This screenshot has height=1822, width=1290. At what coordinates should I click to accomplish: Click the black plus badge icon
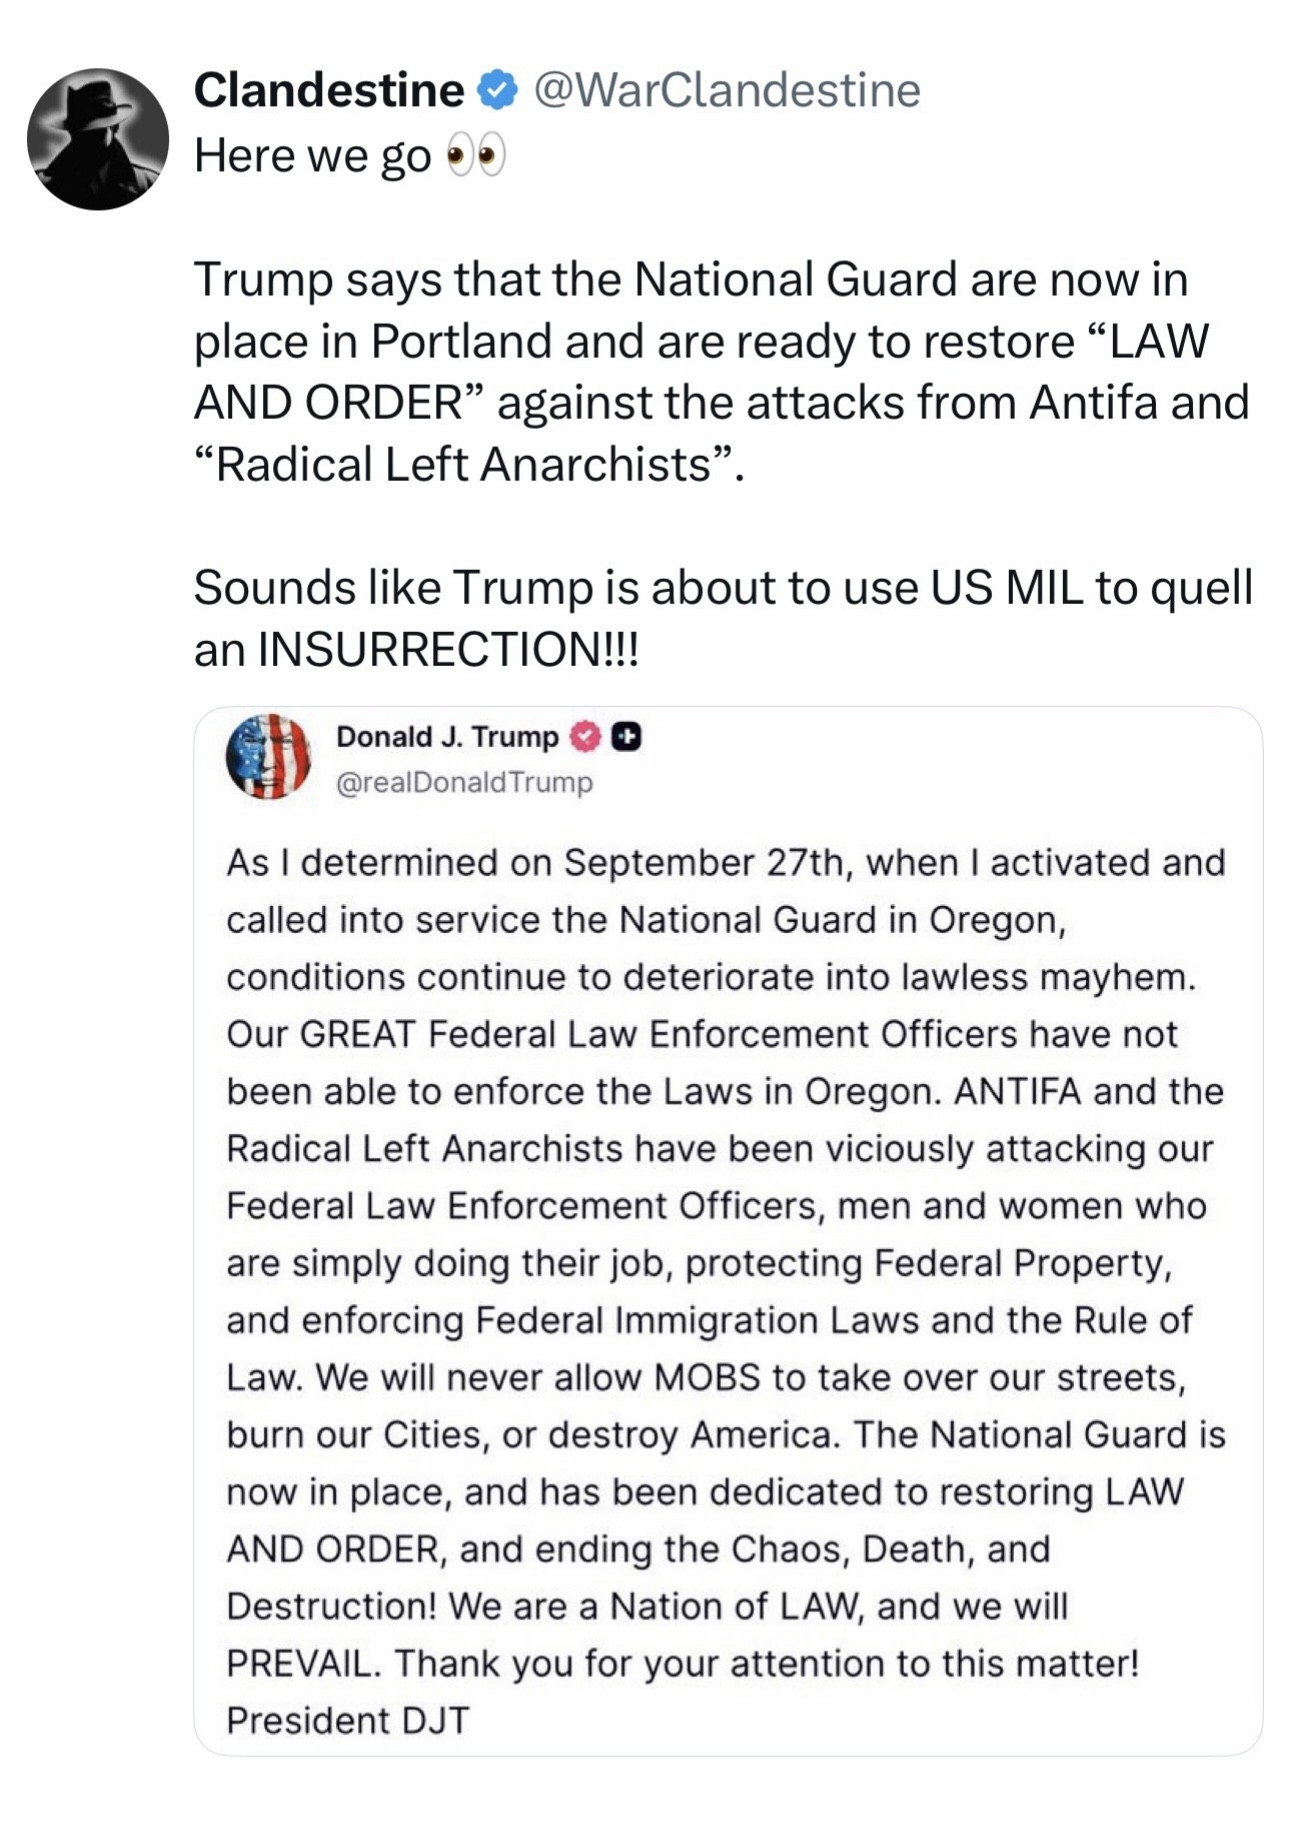(626, 737)
